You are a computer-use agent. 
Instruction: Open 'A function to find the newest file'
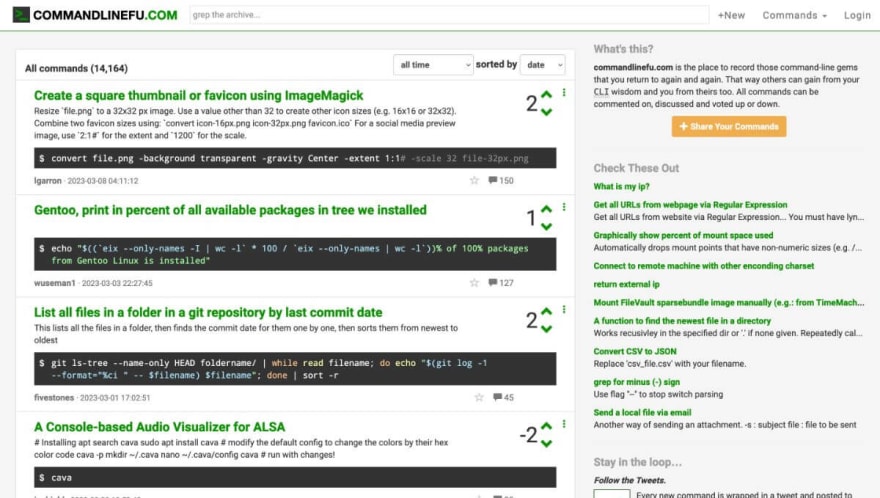click(682, 321)
